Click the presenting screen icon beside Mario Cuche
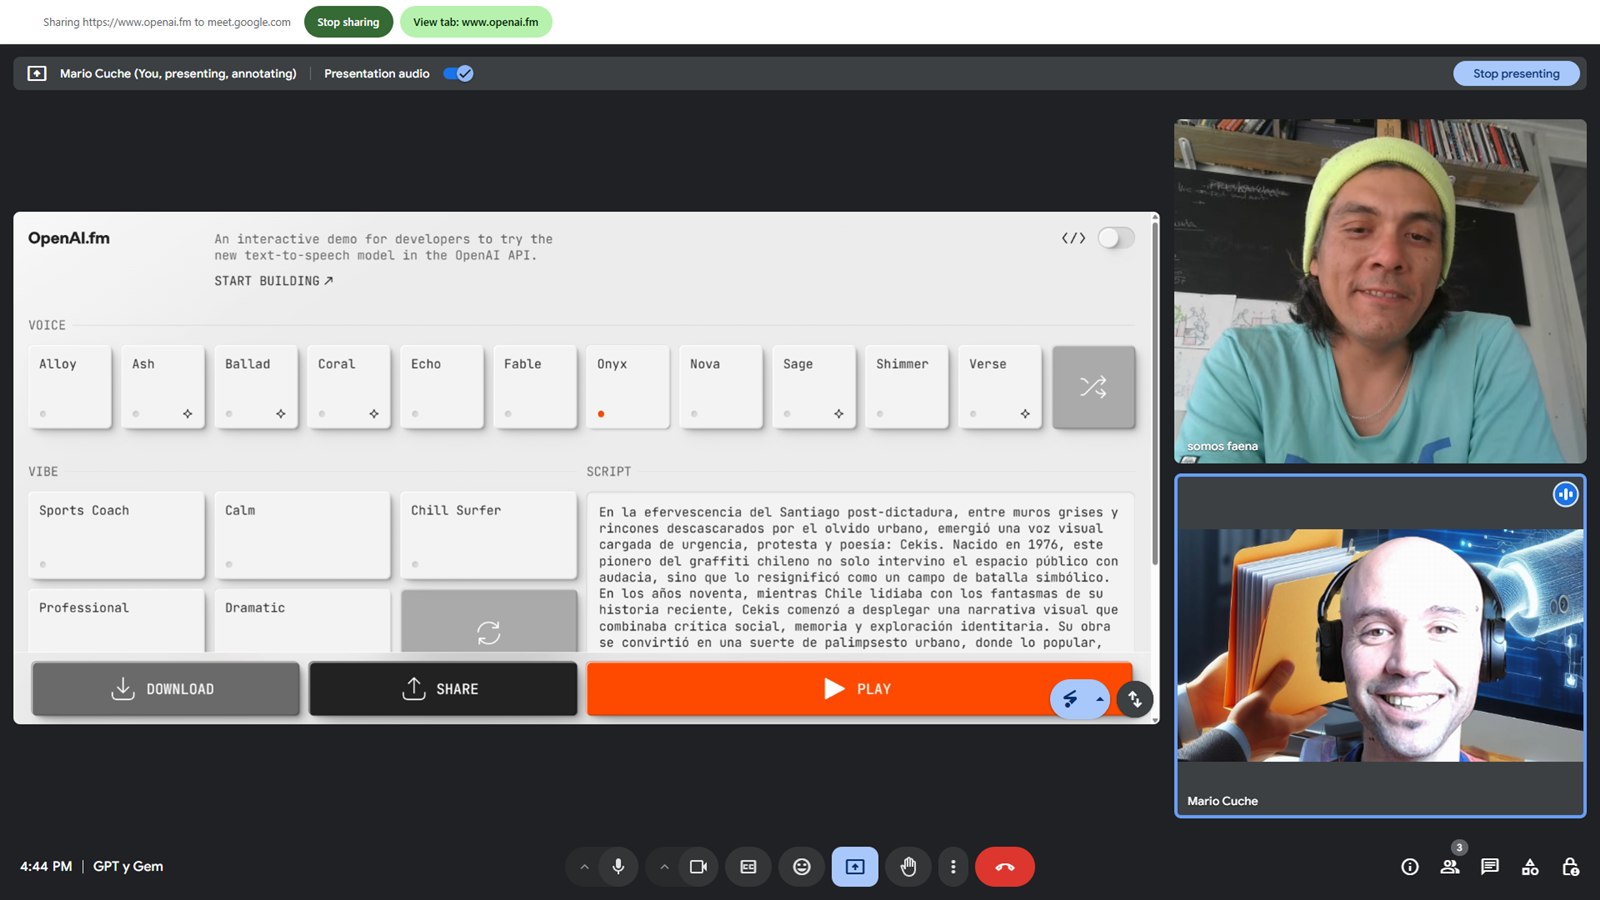Screen dimensions: 1600x900 37,73
